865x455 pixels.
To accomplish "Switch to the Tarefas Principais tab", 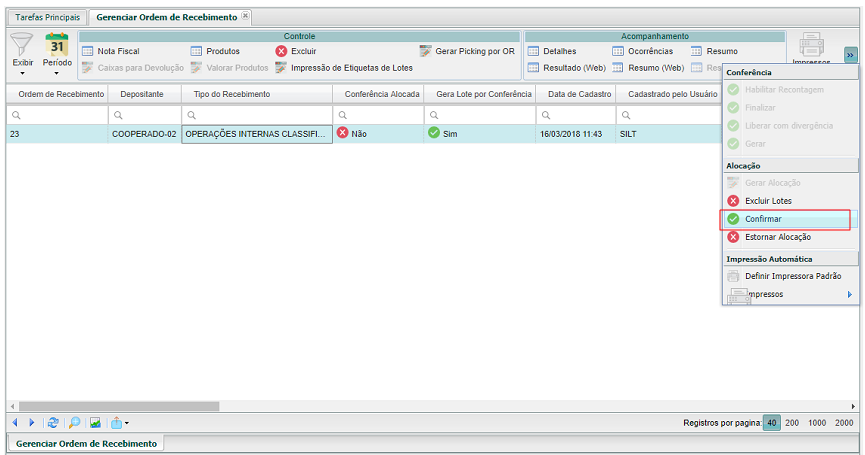I will [x=47, y=17].
